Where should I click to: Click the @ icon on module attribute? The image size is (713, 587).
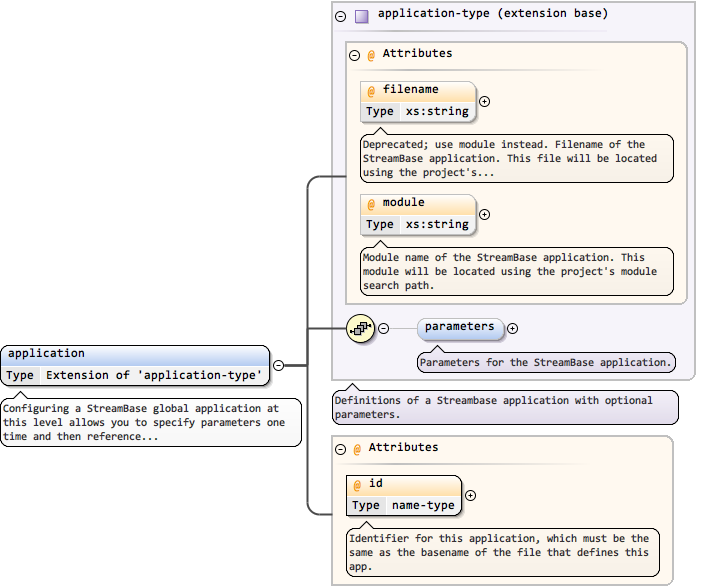[x=371, y=204]
